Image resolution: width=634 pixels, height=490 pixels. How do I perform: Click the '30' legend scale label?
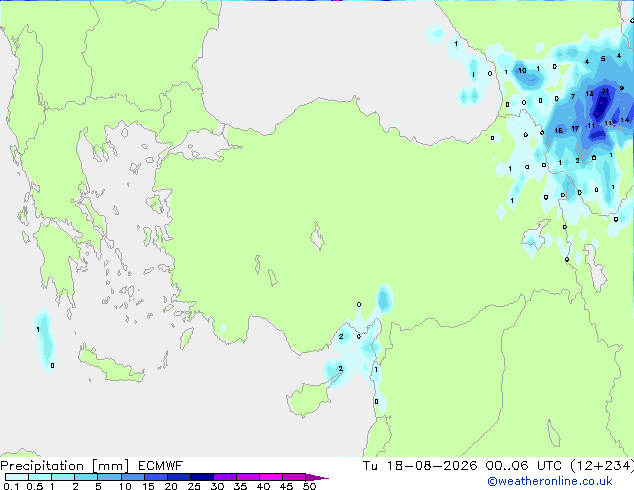pyautogui.click(x=217, y=486)
